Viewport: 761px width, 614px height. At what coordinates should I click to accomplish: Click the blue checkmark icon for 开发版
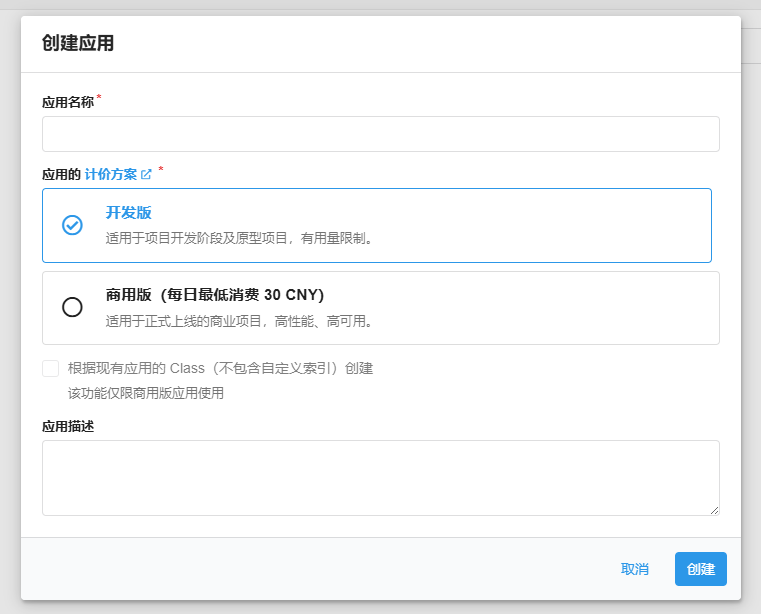coord(72,225)
